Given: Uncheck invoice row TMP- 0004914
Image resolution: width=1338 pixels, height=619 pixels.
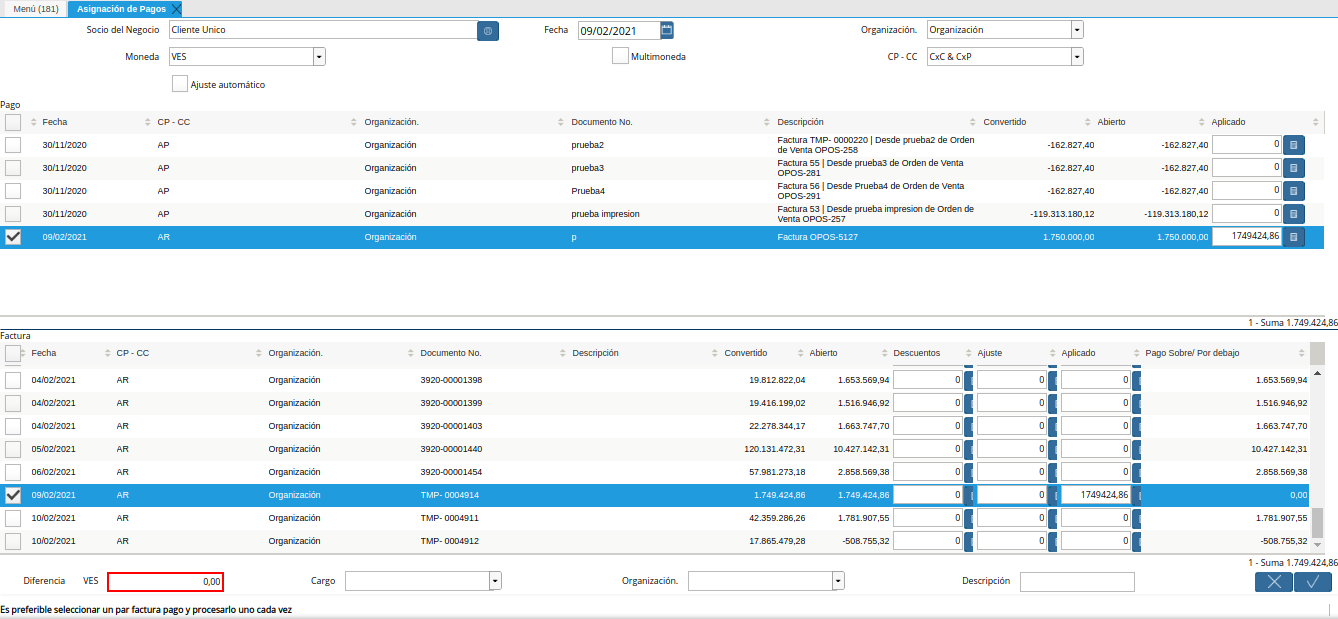Looking at the screenshot, I should [13, 495].
